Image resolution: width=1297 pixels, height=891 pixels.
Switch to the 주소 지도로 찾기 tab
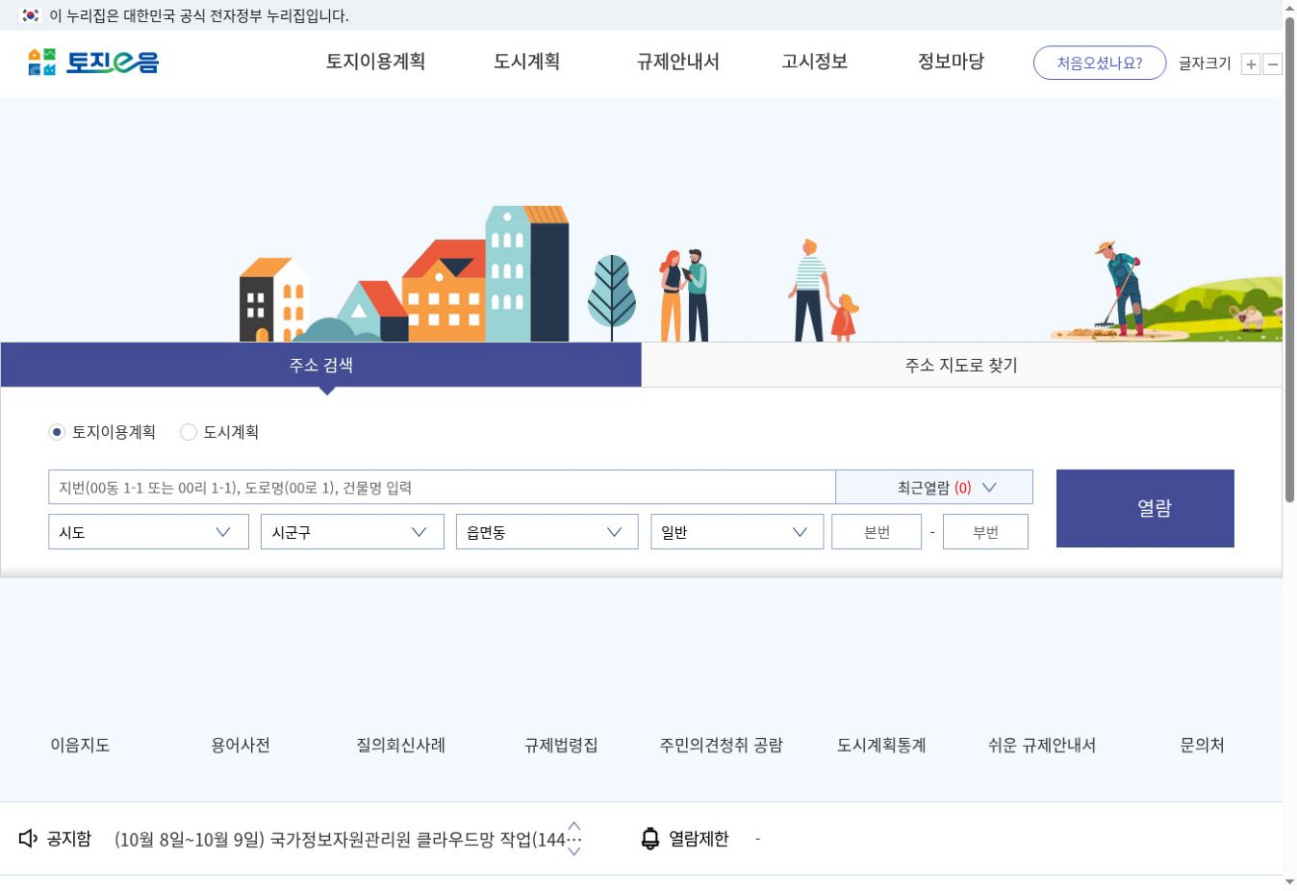961,365
